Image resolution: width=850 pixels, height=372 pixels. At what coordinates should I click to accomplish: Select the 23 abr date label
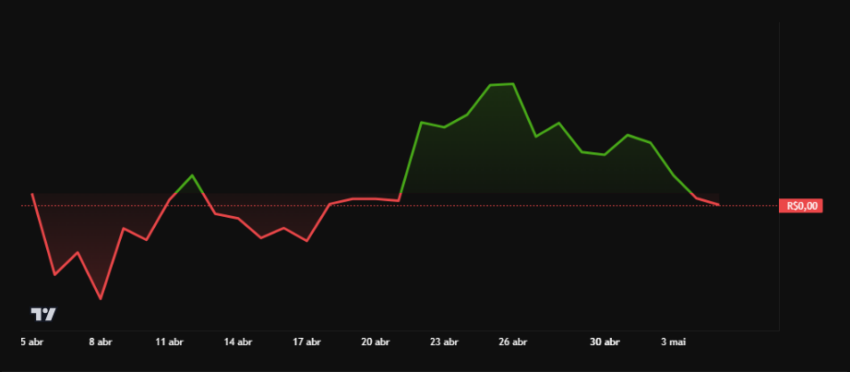click(x=444, y=342)
